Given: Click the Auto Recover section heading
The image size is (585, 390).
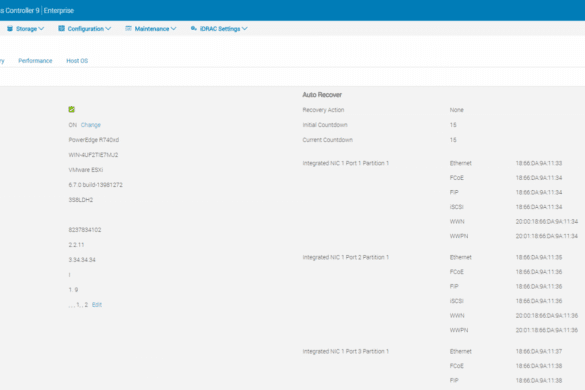Looking at the screenshot, I should point(322,95).
